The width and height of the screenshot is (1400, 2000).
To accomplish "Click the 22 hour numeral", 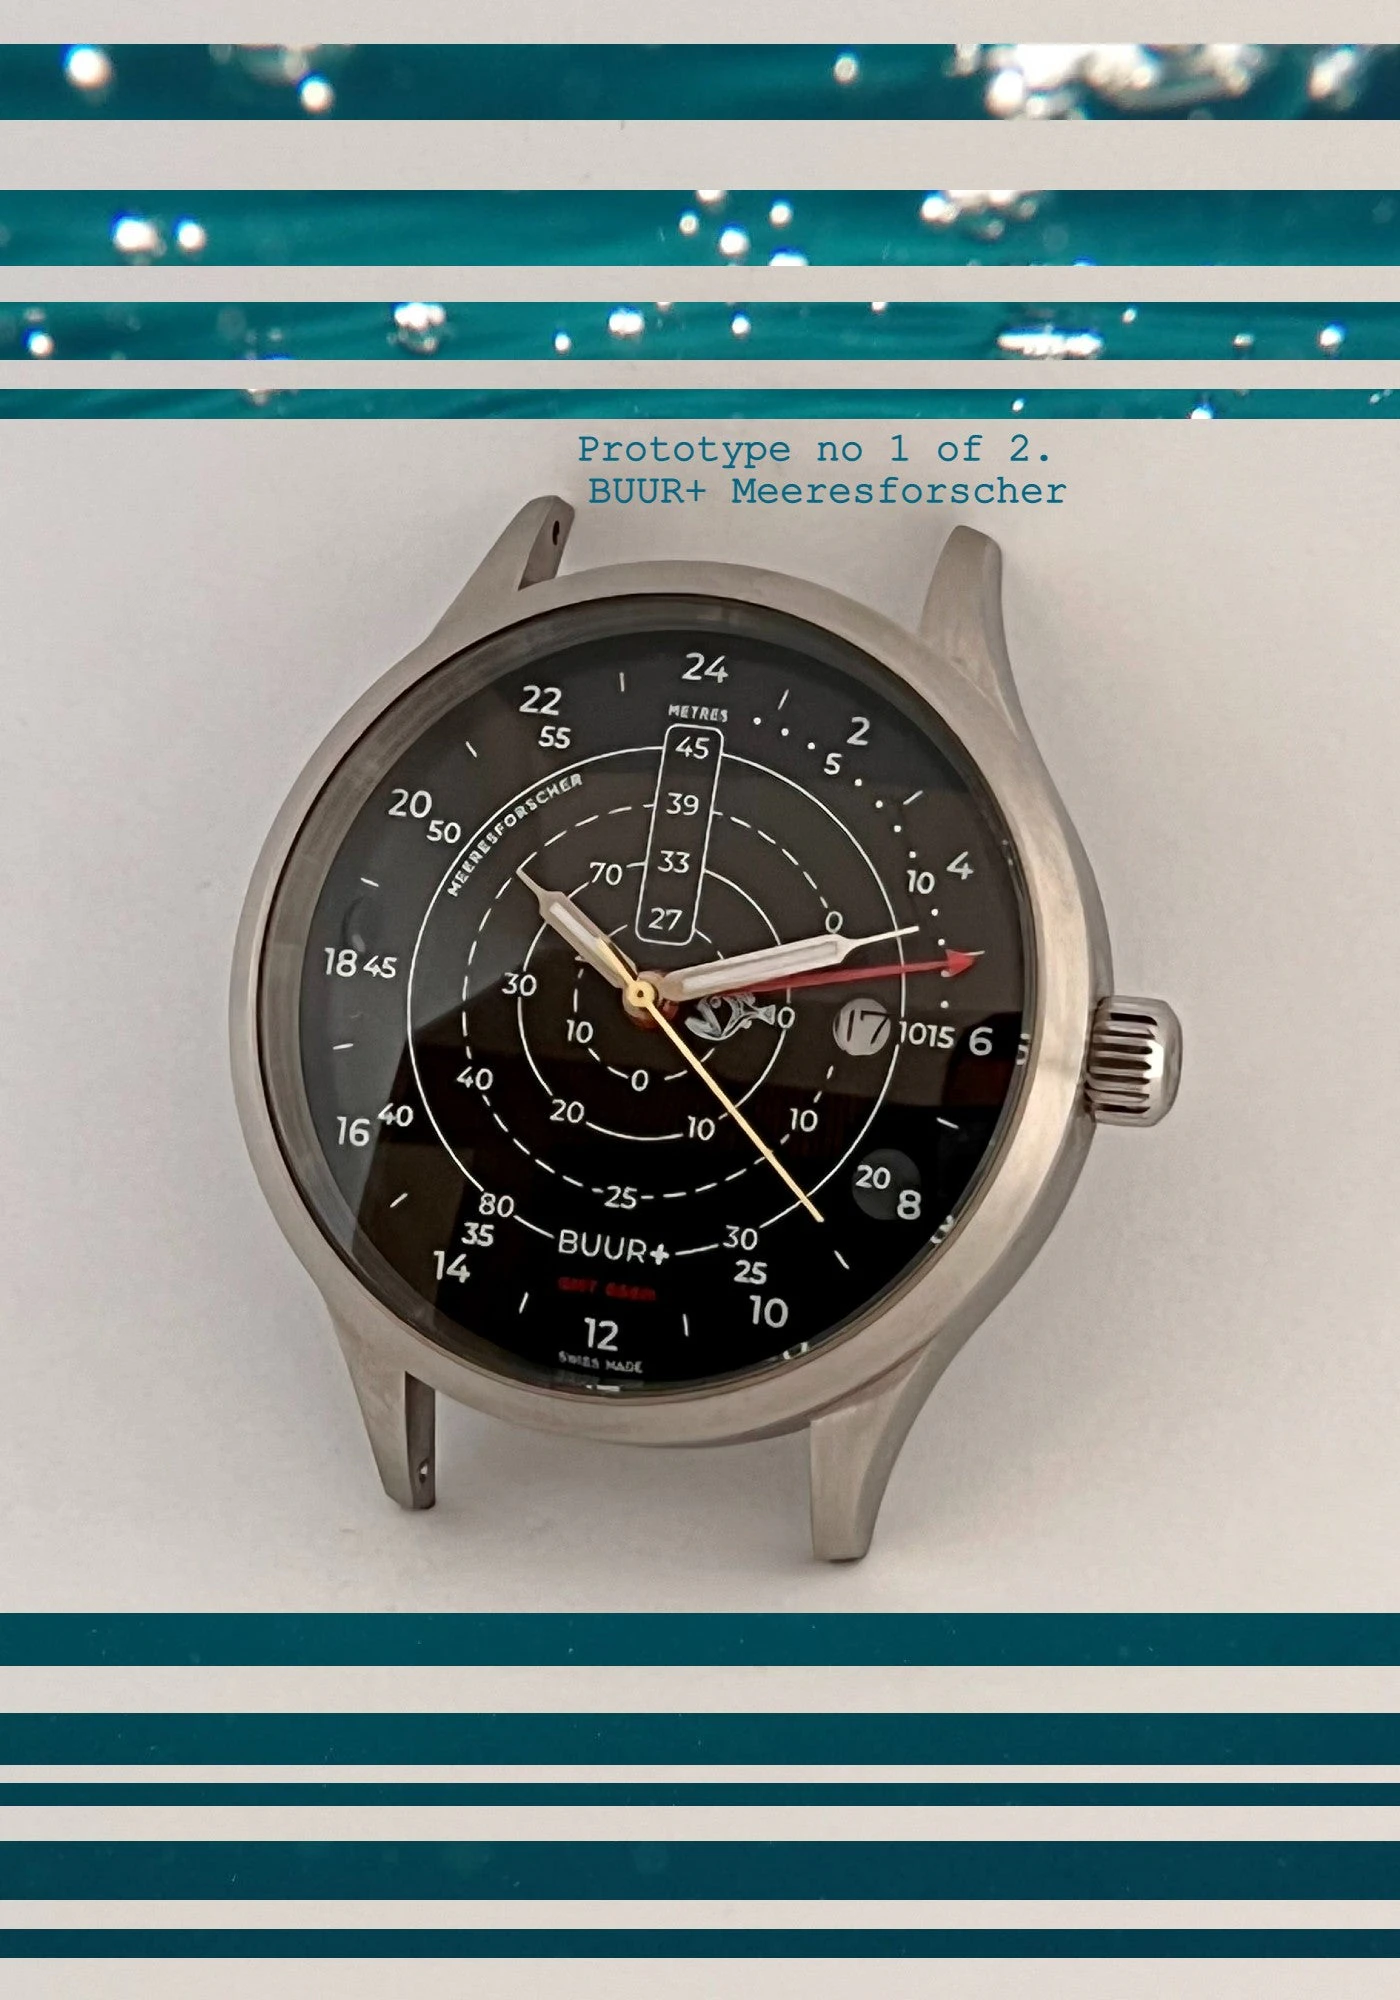I will (x=539, y=700).
